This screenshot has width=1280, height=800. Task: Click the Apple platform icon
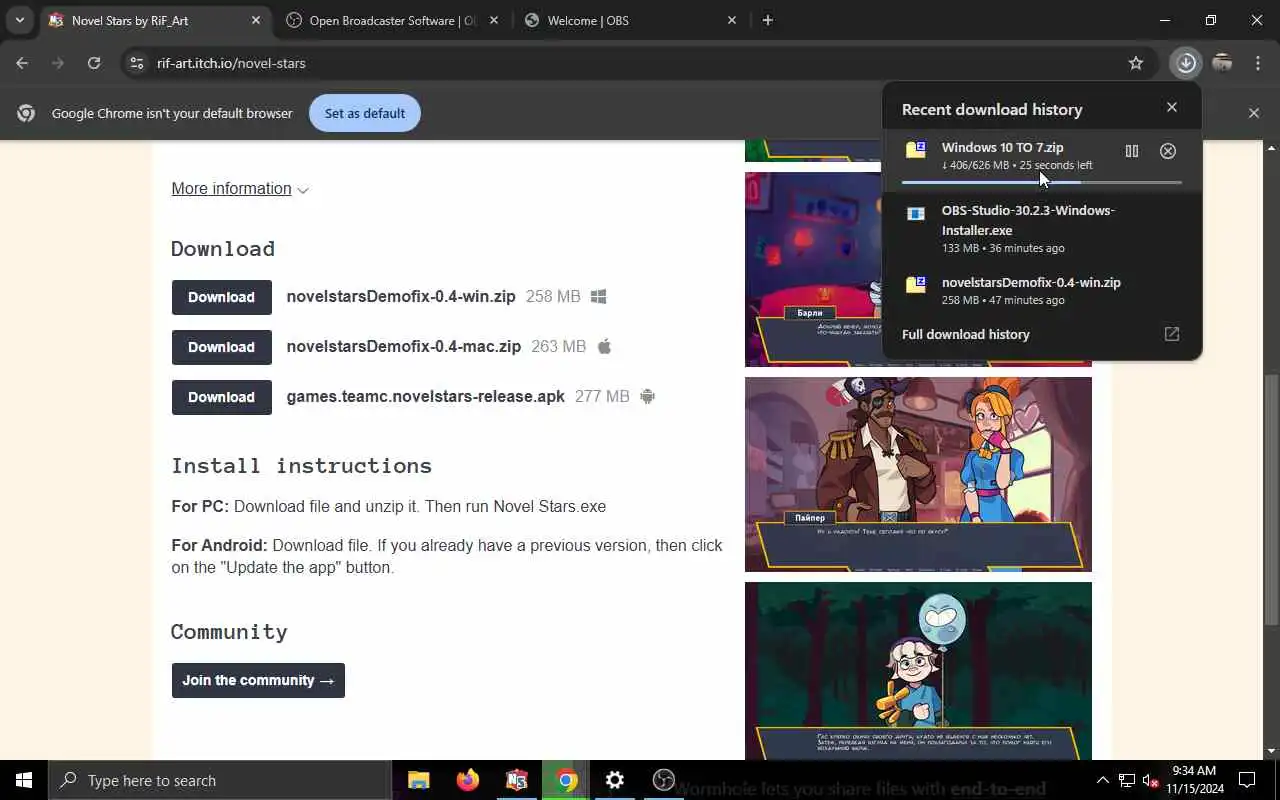pyautogui.click(x=604, y=346)
